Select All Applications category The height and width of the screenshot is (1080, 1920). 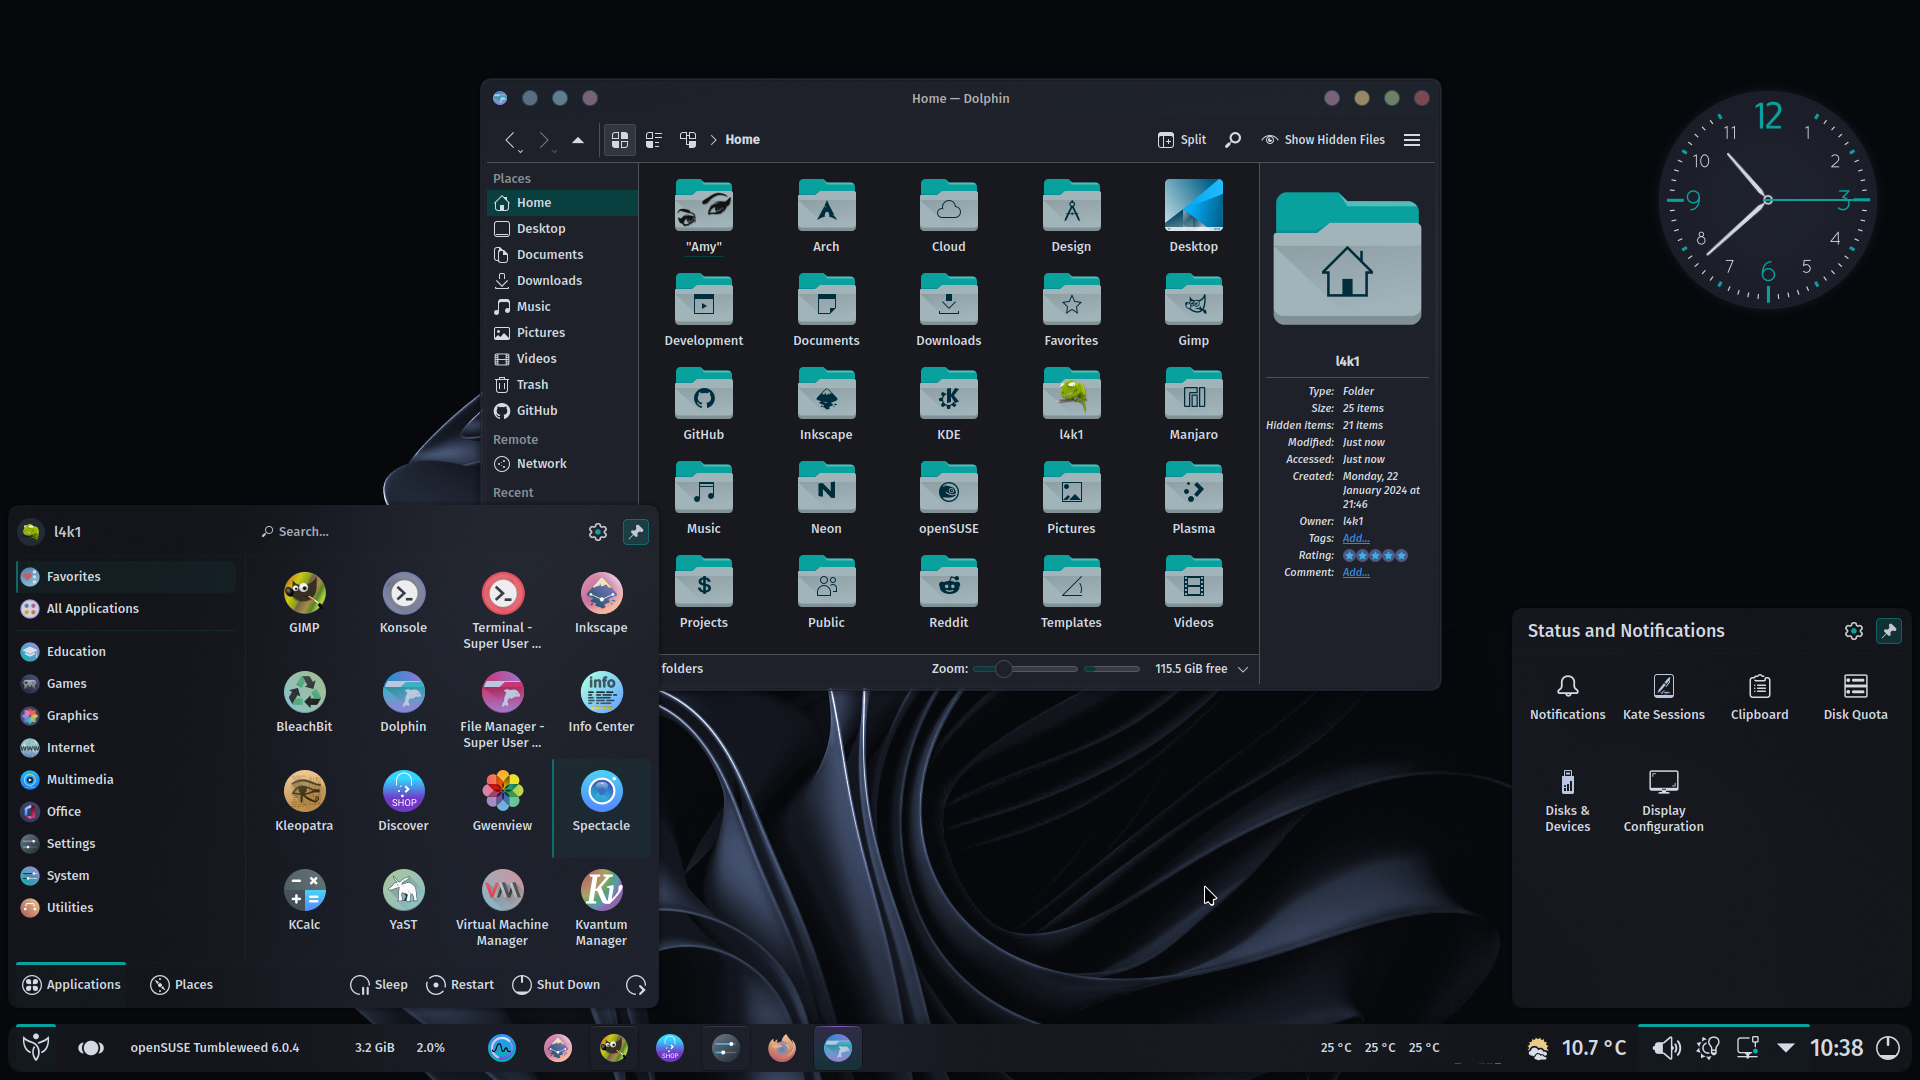[127, 609]
